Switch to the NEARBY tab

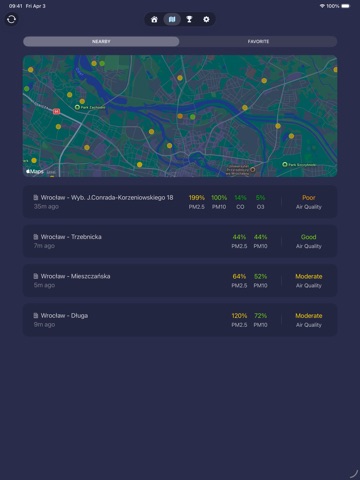click(x=101, y=42)
